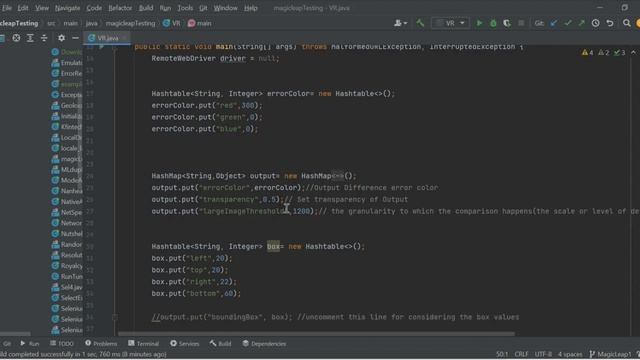The image size is (640, 360).
Task: Click the Git branch widget in status bar
Action: pyautogui.click(x=610, y=354)
